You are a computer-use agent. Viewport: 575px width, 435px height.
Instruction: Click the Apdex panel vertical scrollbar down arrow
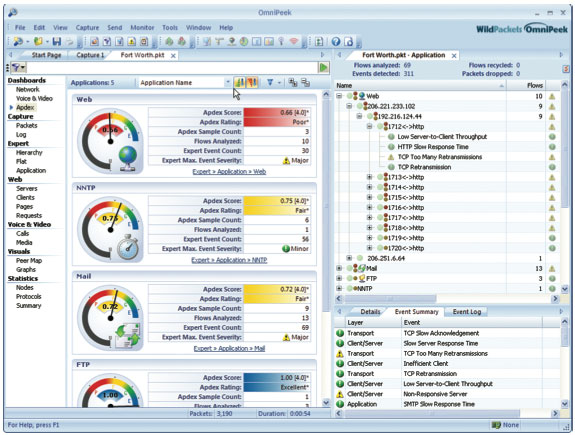pos(326,403)
